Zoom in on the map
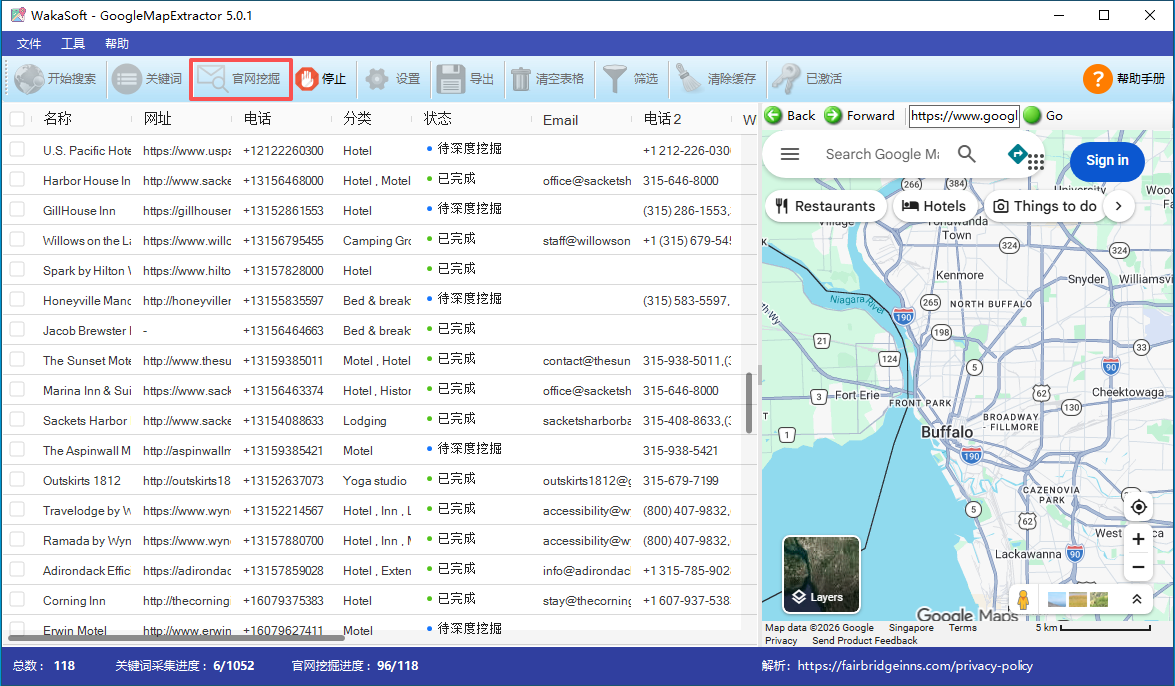The image size is (1175, 686). tap(1138, 538)
